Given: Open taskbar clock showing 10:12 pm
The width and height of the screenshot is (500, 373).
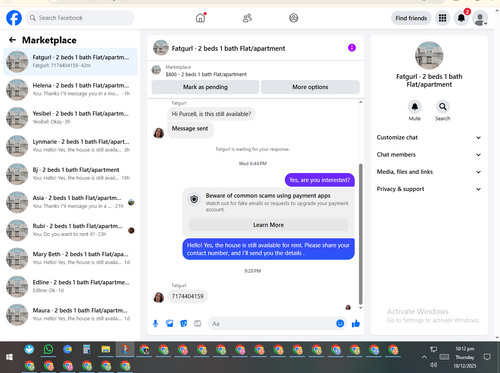Looking at the screenshot, I should click(x=465, y=357).
